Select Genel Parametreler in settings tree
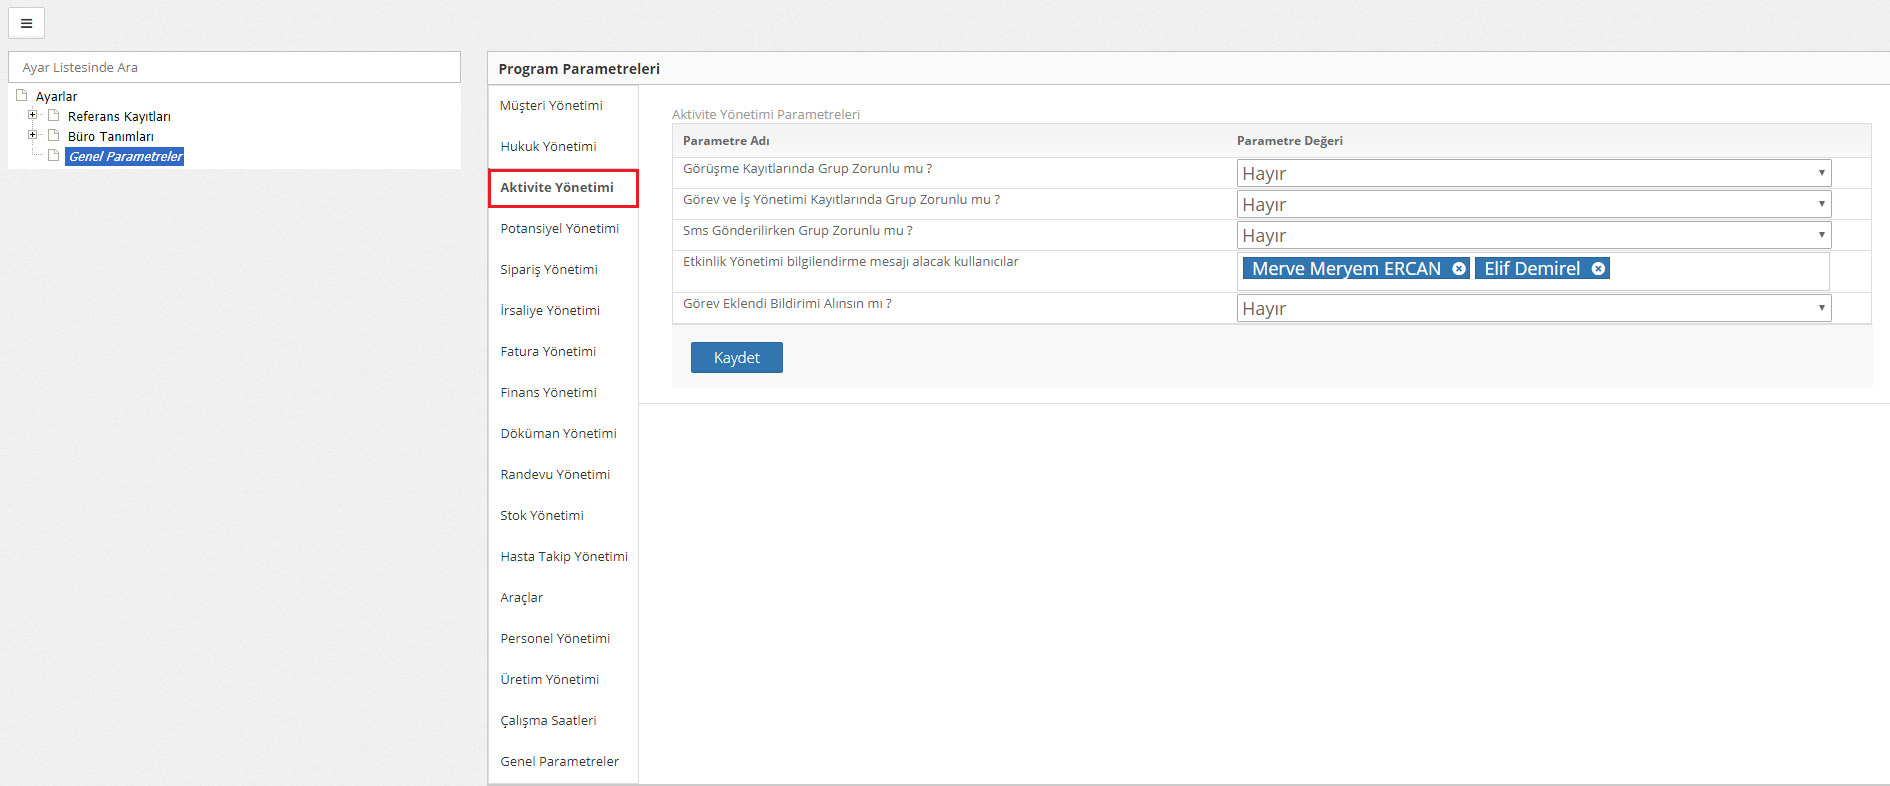Screen dimensions: 1890x786 [125, 156]
